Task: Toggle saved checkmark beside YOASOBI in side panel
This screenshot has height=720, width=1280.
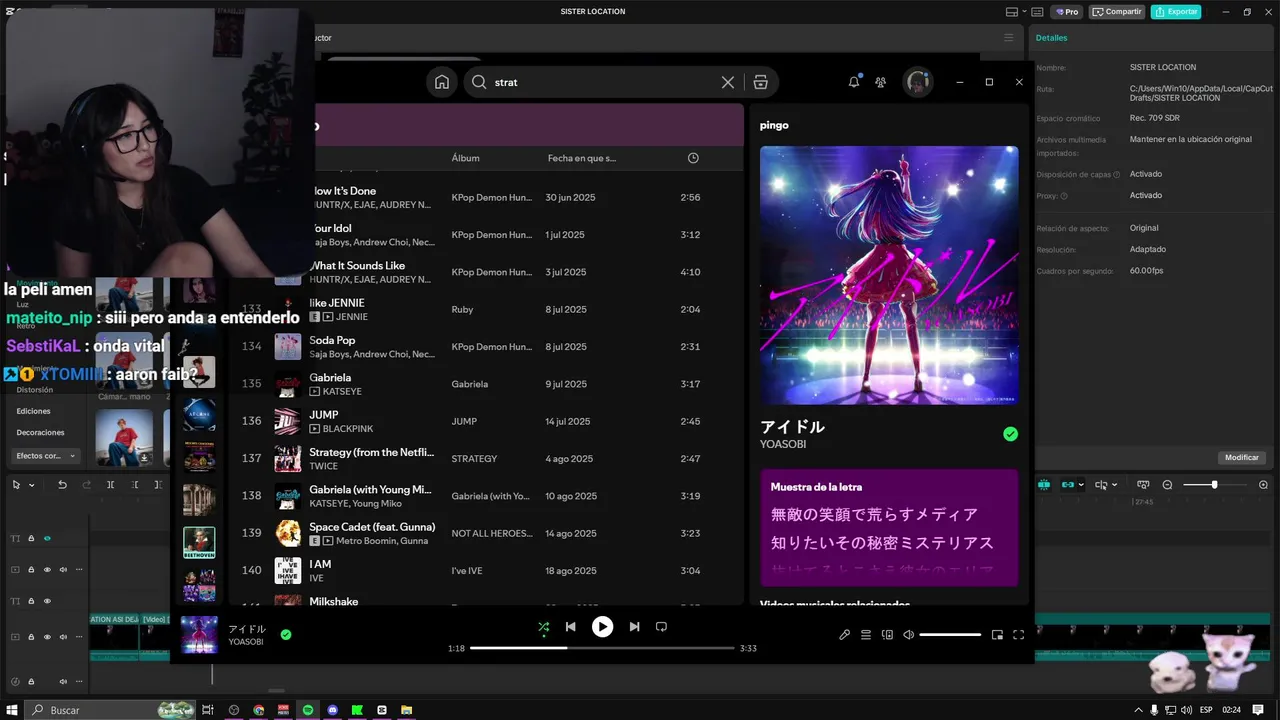Action: pyautogui.click(x=1010, y=434)
